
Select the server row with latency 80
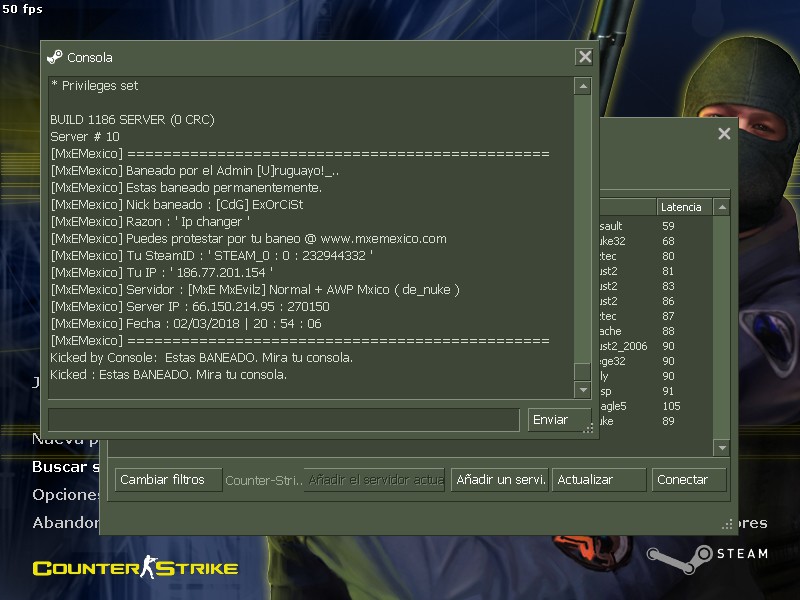[x=656, y=256]
